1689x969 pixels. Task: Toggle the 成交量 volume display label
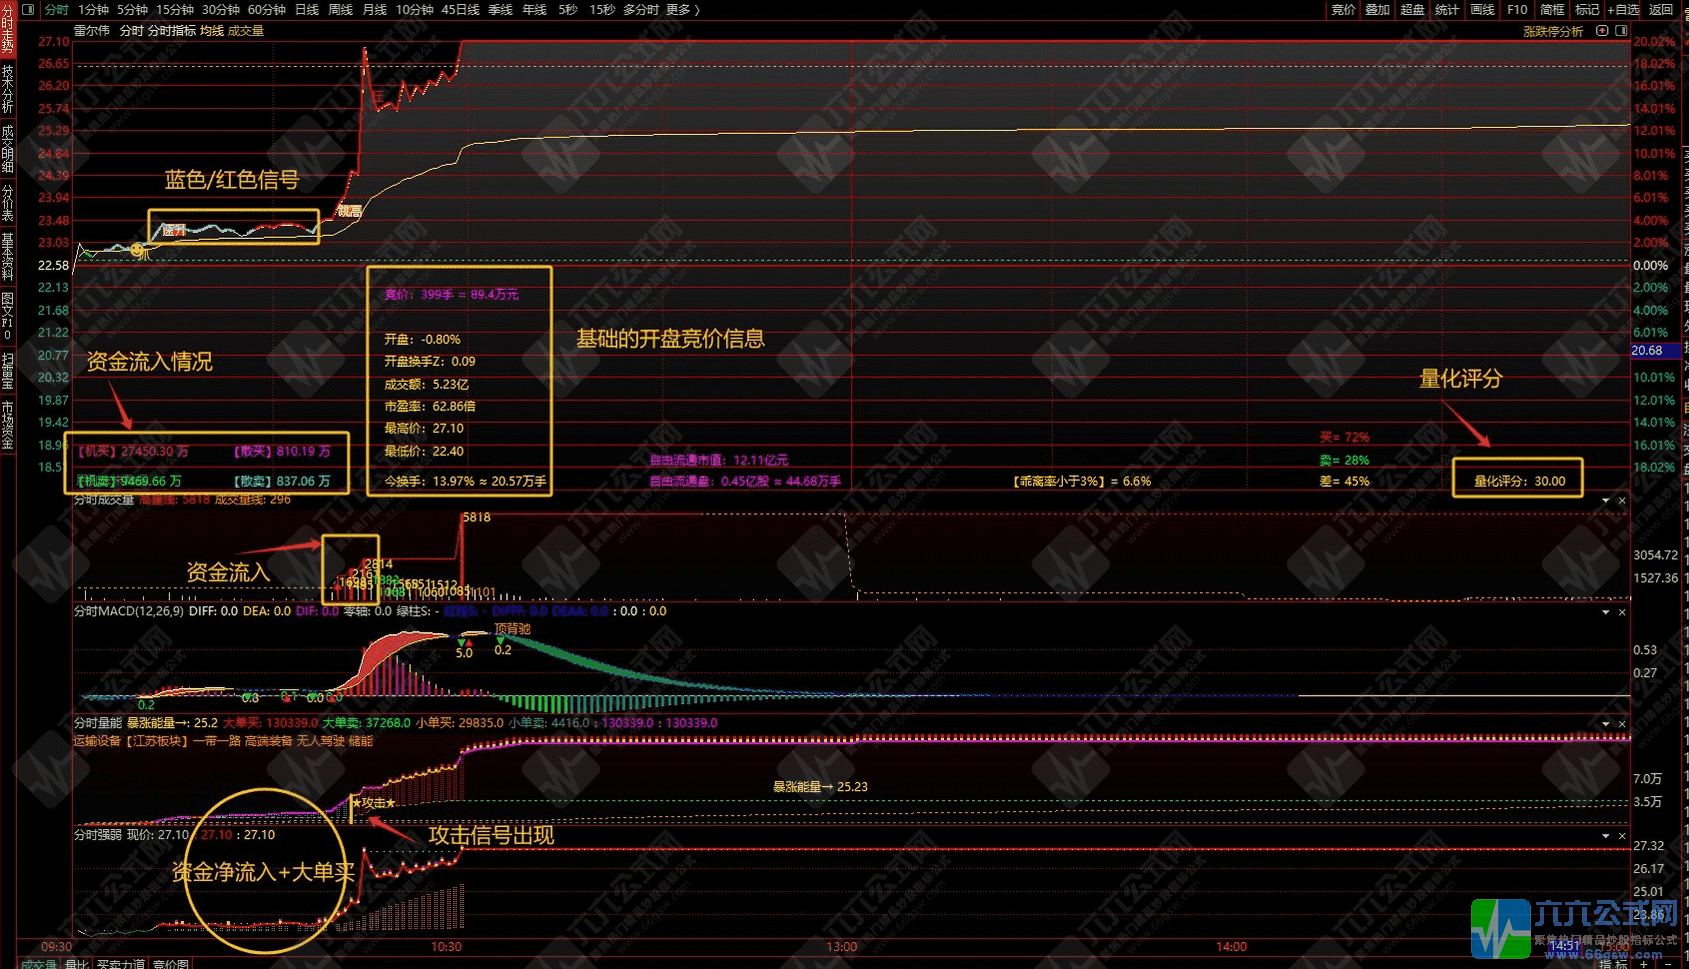246,31
